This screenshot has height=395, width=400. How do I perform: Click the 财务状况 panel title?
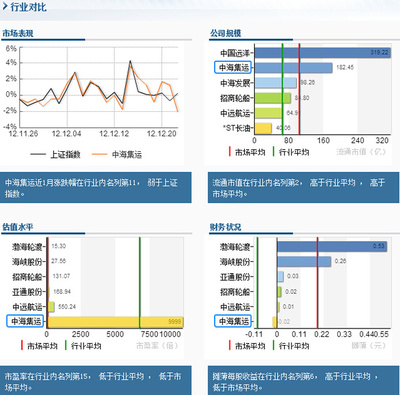click(x=225, y=227)
